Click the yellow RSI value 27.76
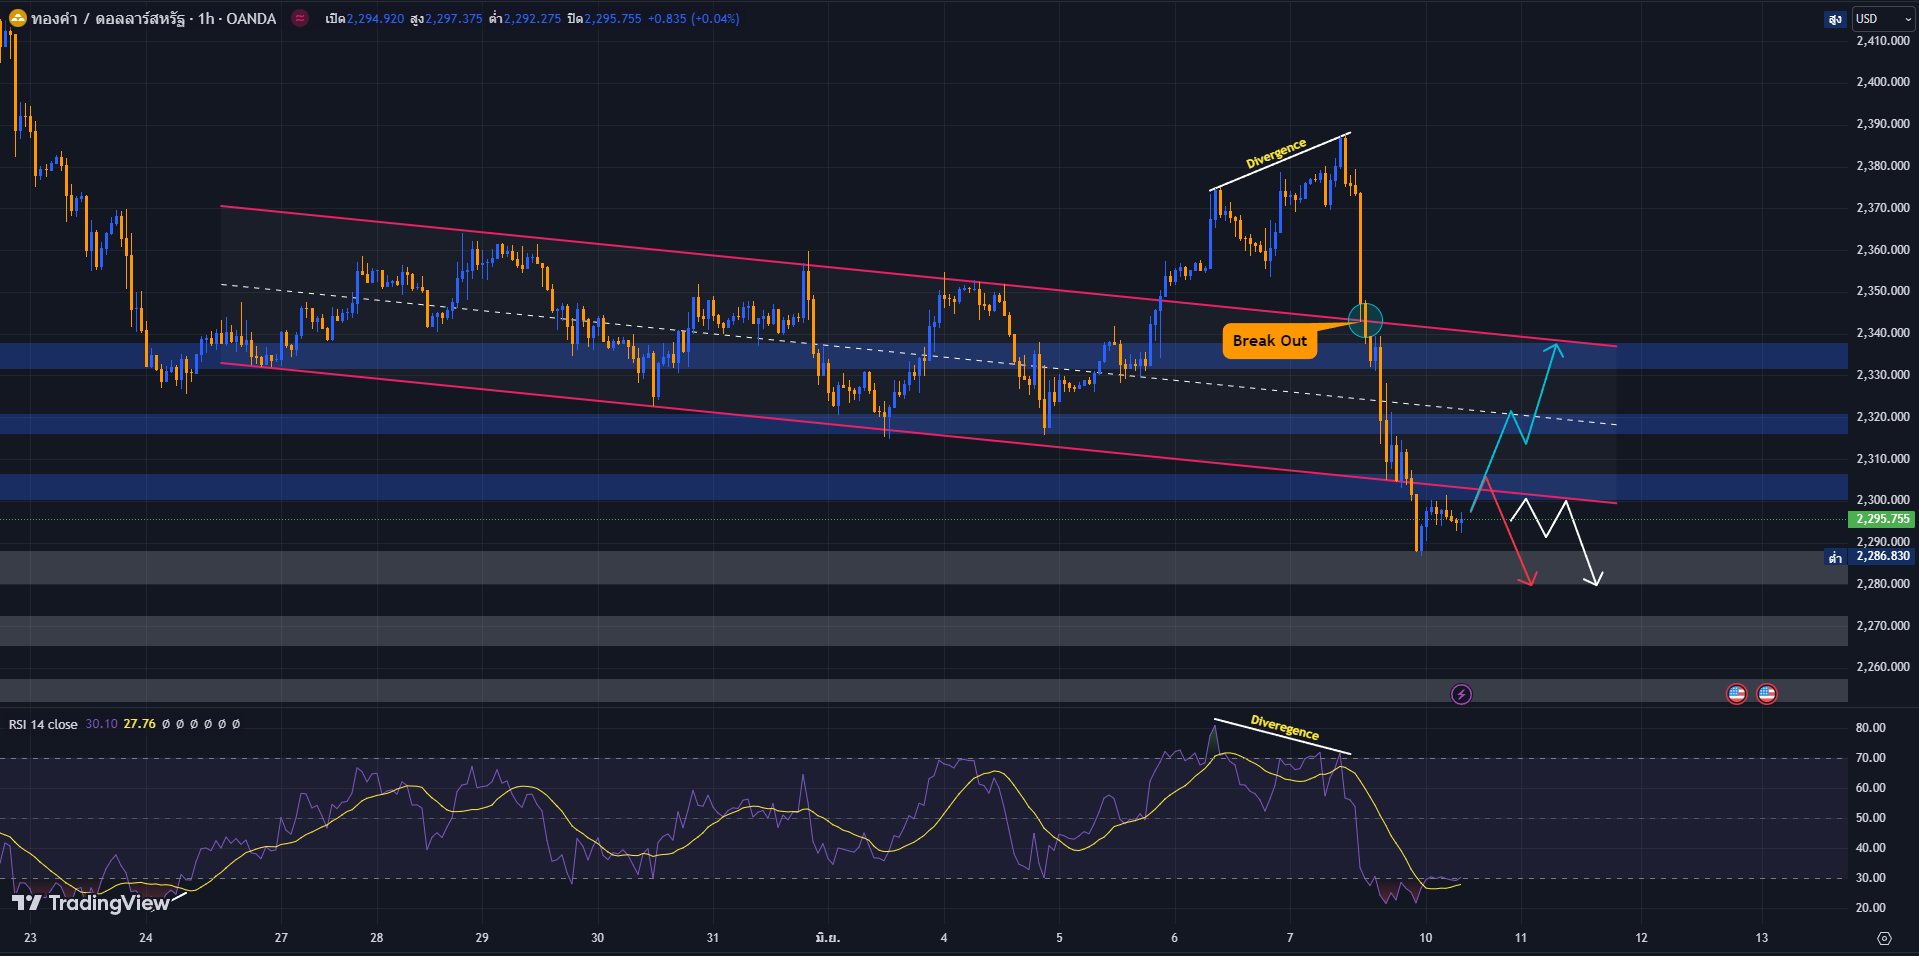The image size is (1919, 956). (139, 724)
